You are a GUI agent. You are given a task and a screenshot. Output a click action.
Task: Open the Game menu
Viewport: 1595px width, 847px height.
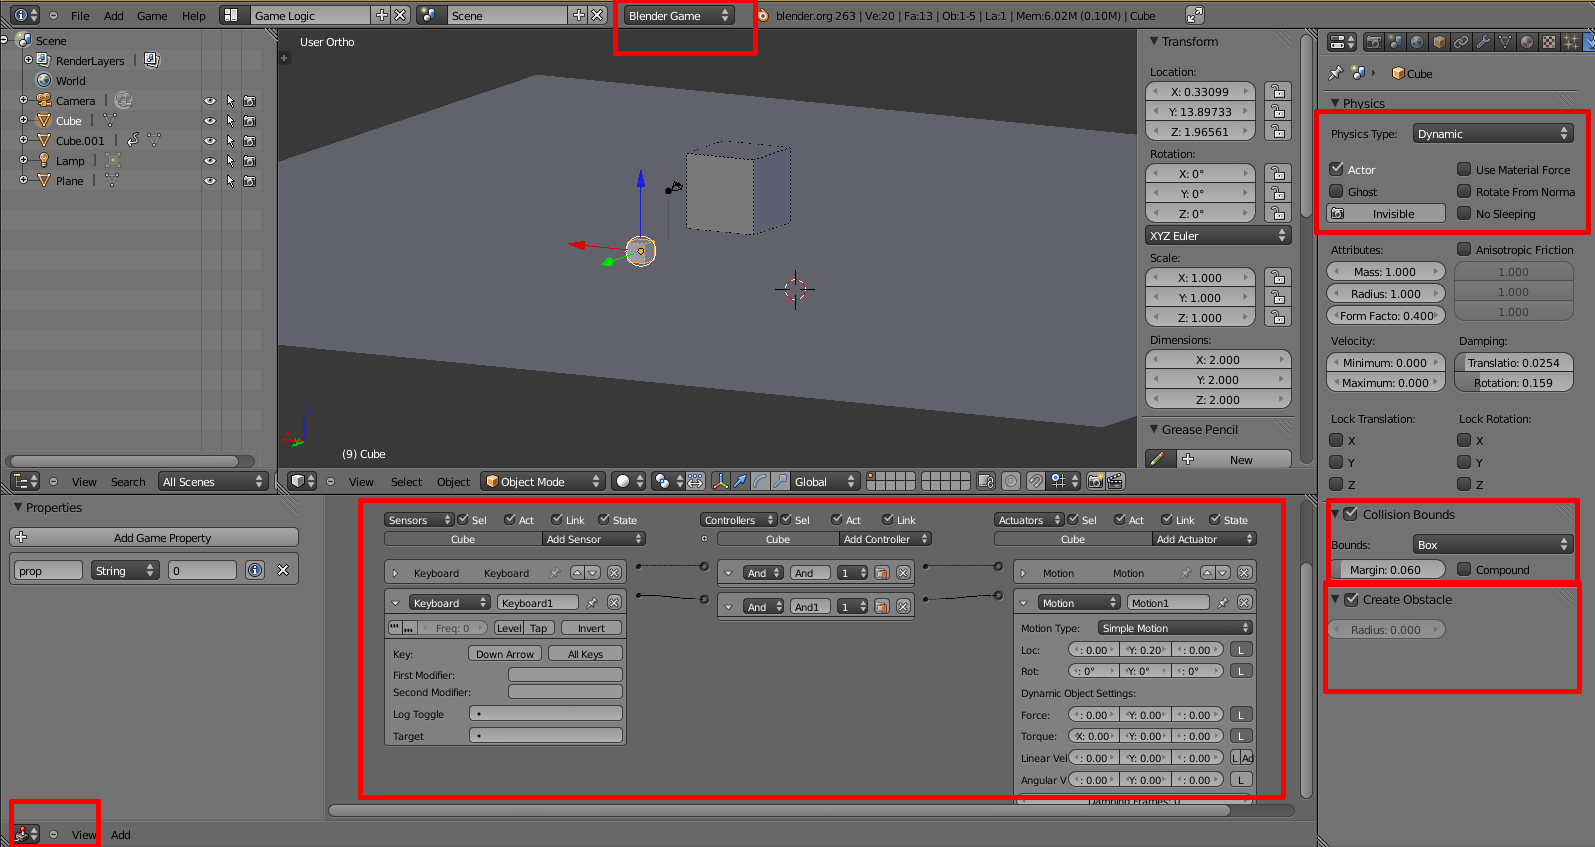click(152, 15)
